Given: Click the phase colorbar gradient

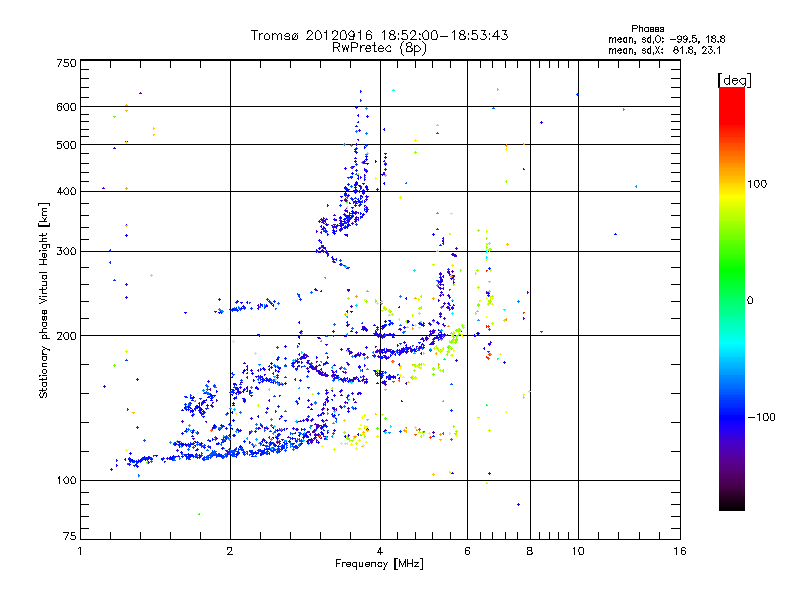Looking at the screenshot, I should point(732,298).
